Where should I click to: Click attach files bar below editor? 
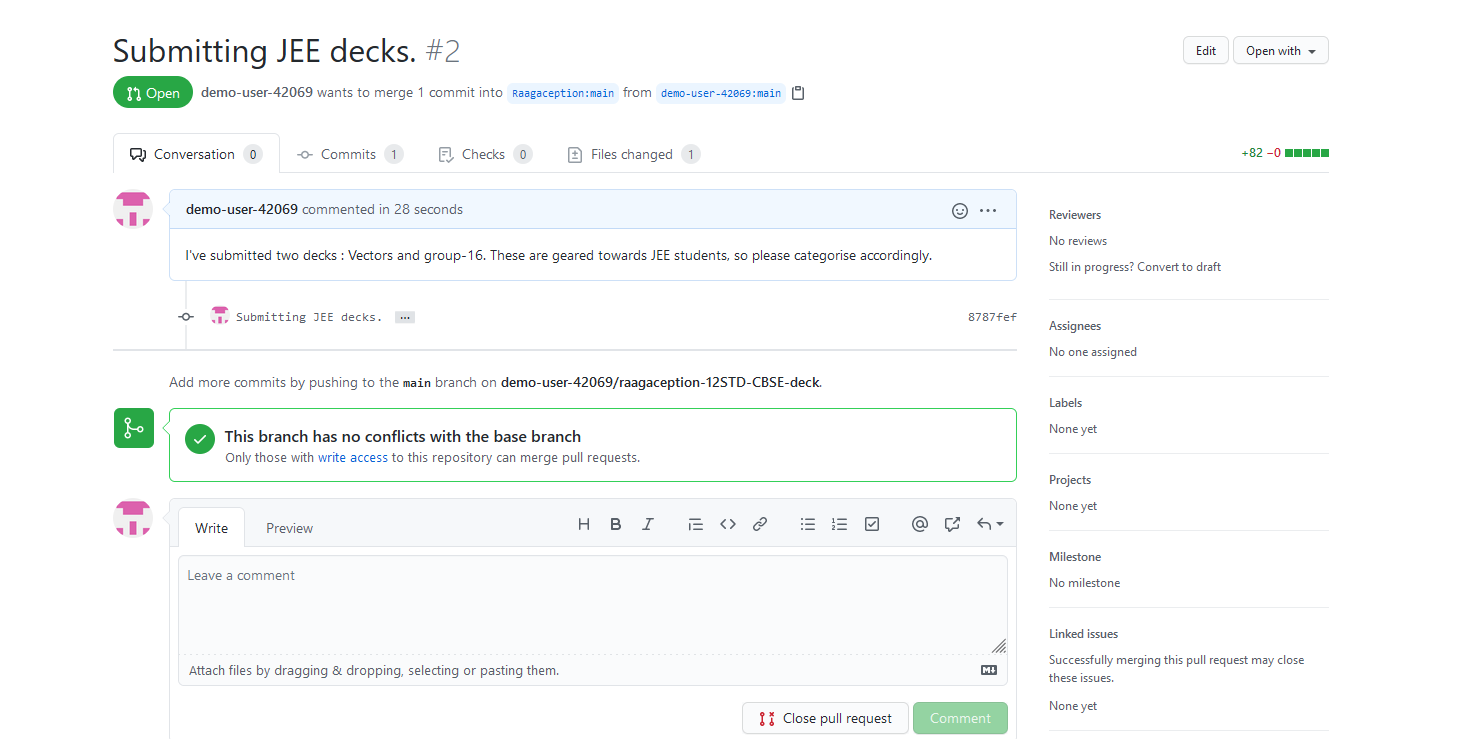pos(593,670)
